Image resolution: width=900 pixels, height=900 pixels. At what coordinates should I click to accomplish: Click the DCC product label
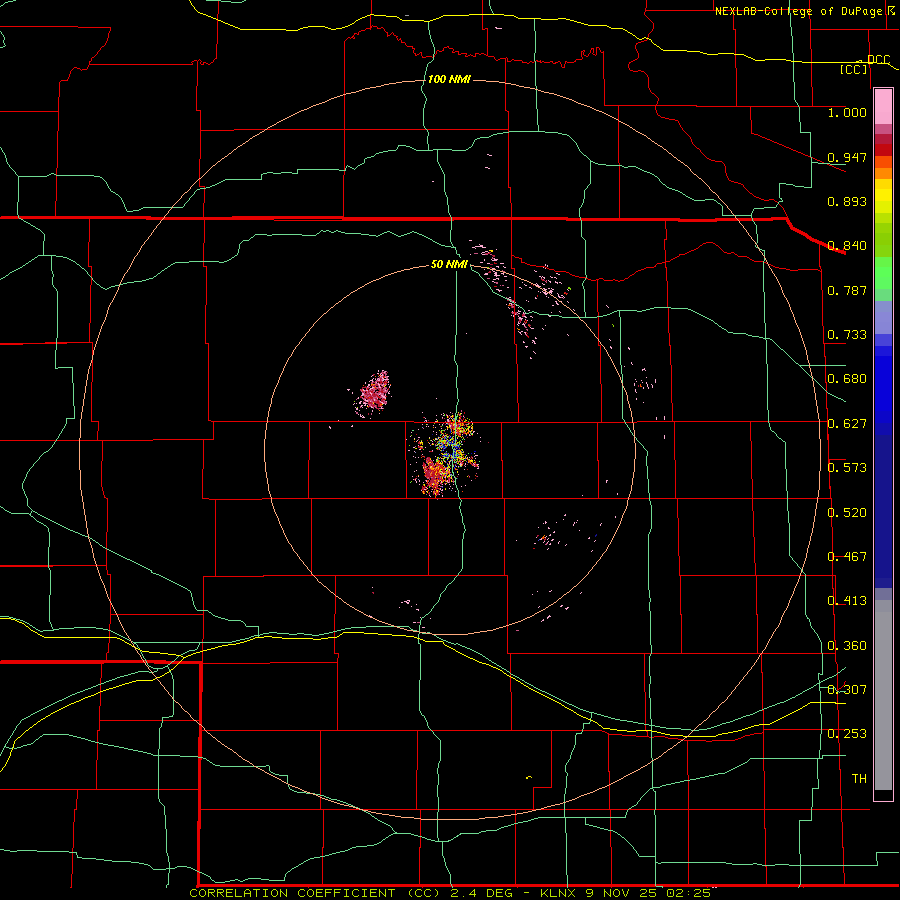878,60
